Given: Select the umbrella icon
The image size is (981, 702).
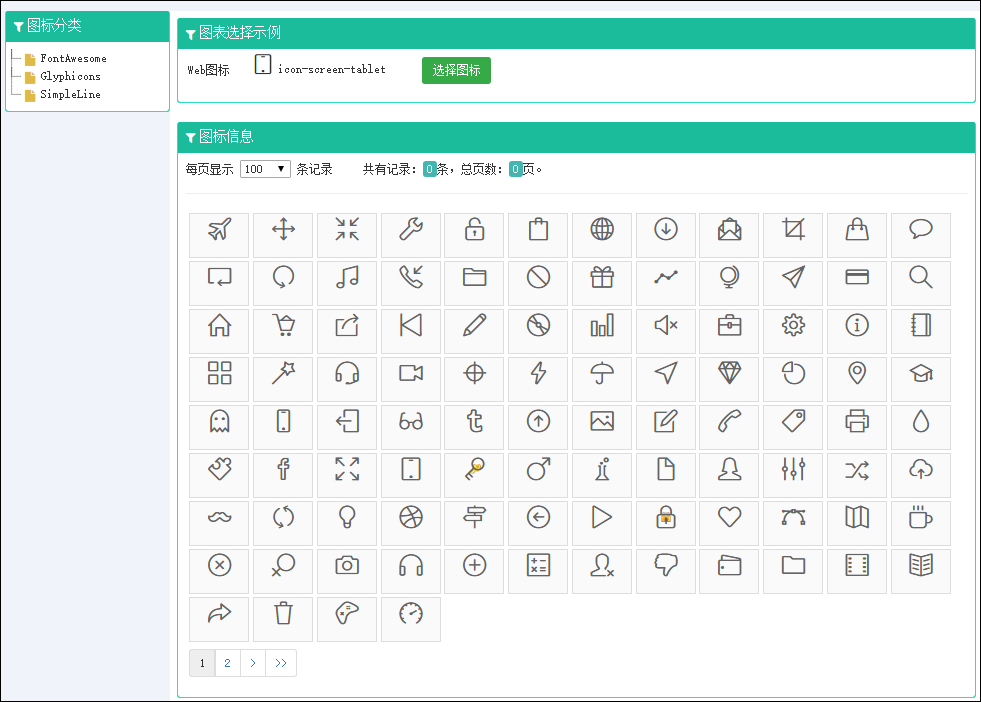Looking at the screenshot, I should click(602, 374).
